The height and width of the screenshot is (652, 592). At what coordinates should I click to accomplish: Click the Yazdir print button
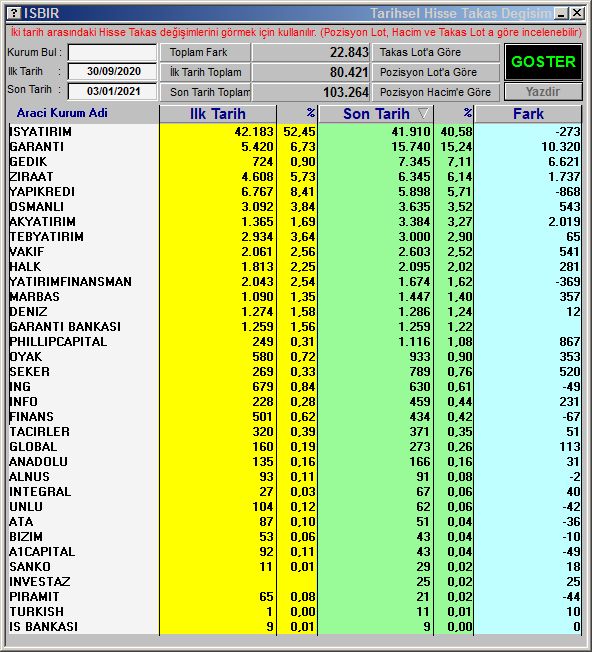[x=543, y=91]
